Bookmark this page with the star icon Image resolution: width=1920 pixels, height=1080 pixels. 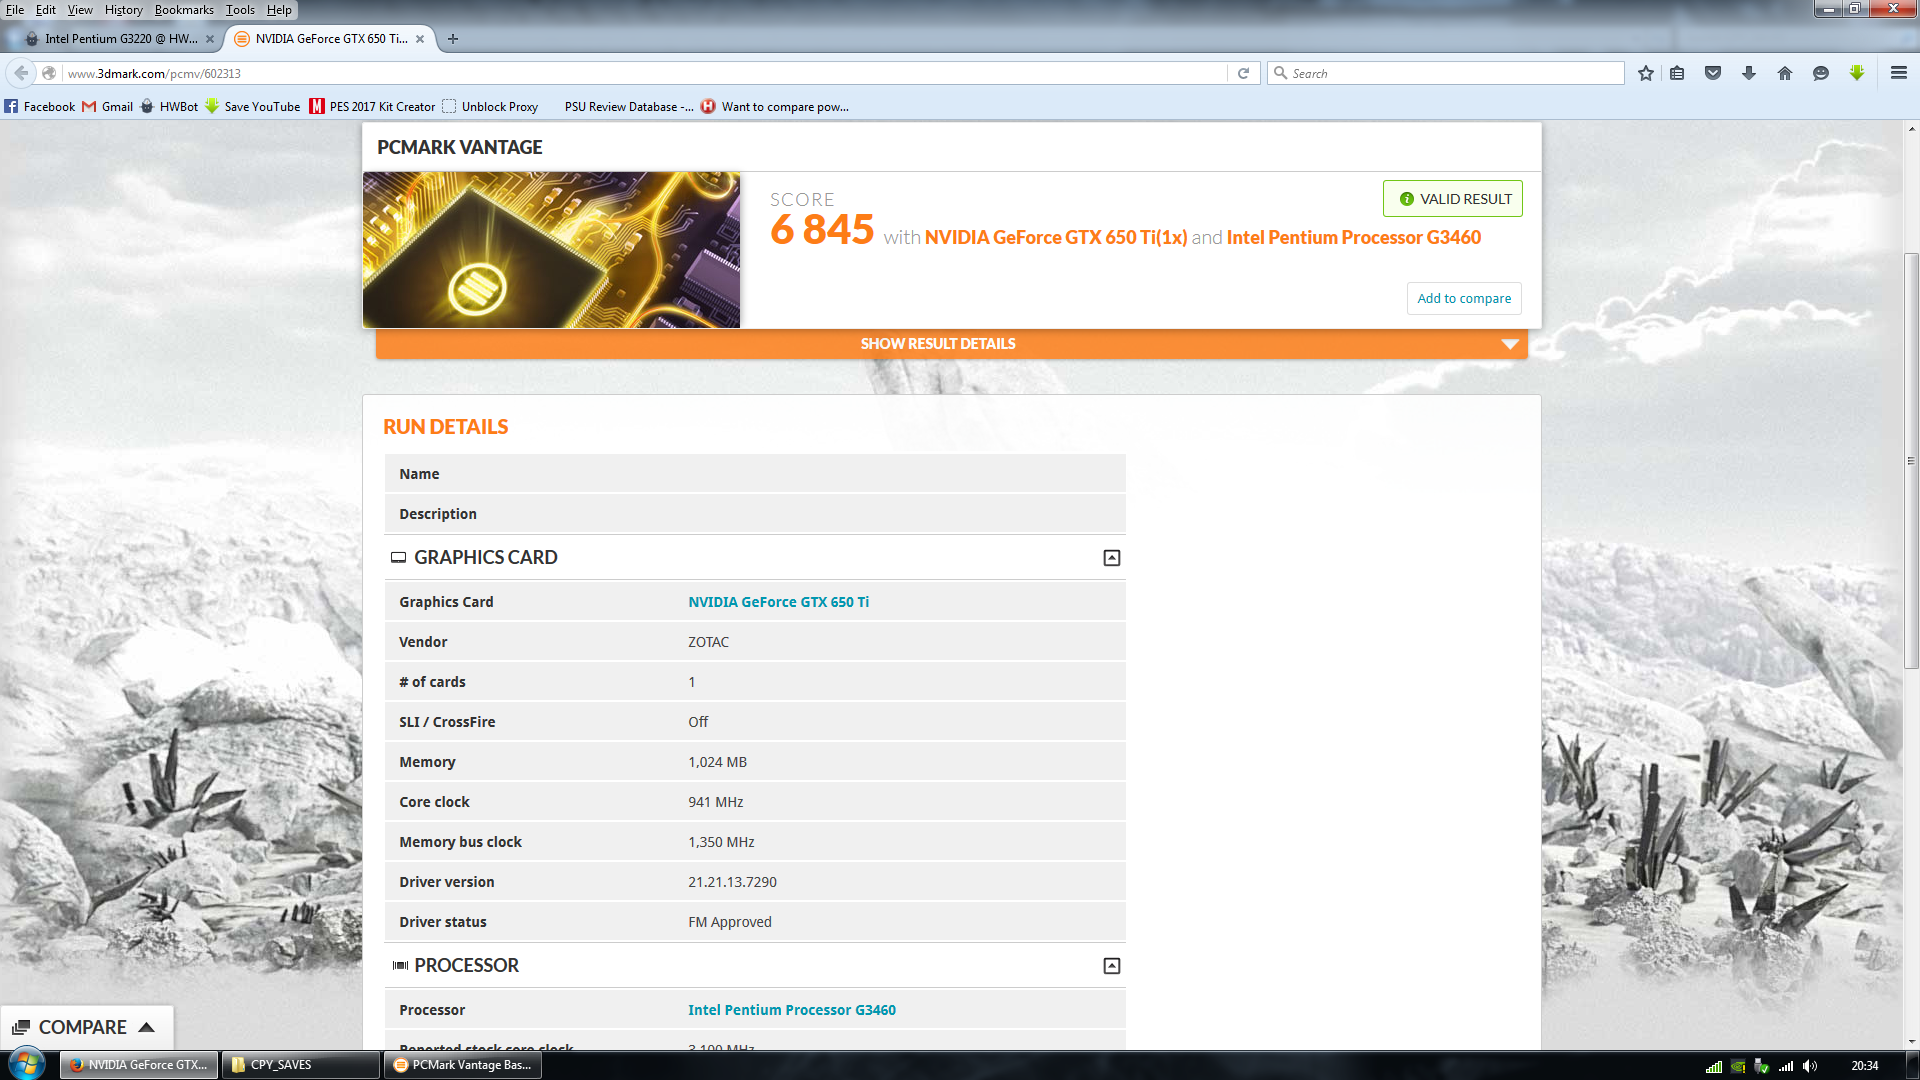click(x=1646, y=73)
